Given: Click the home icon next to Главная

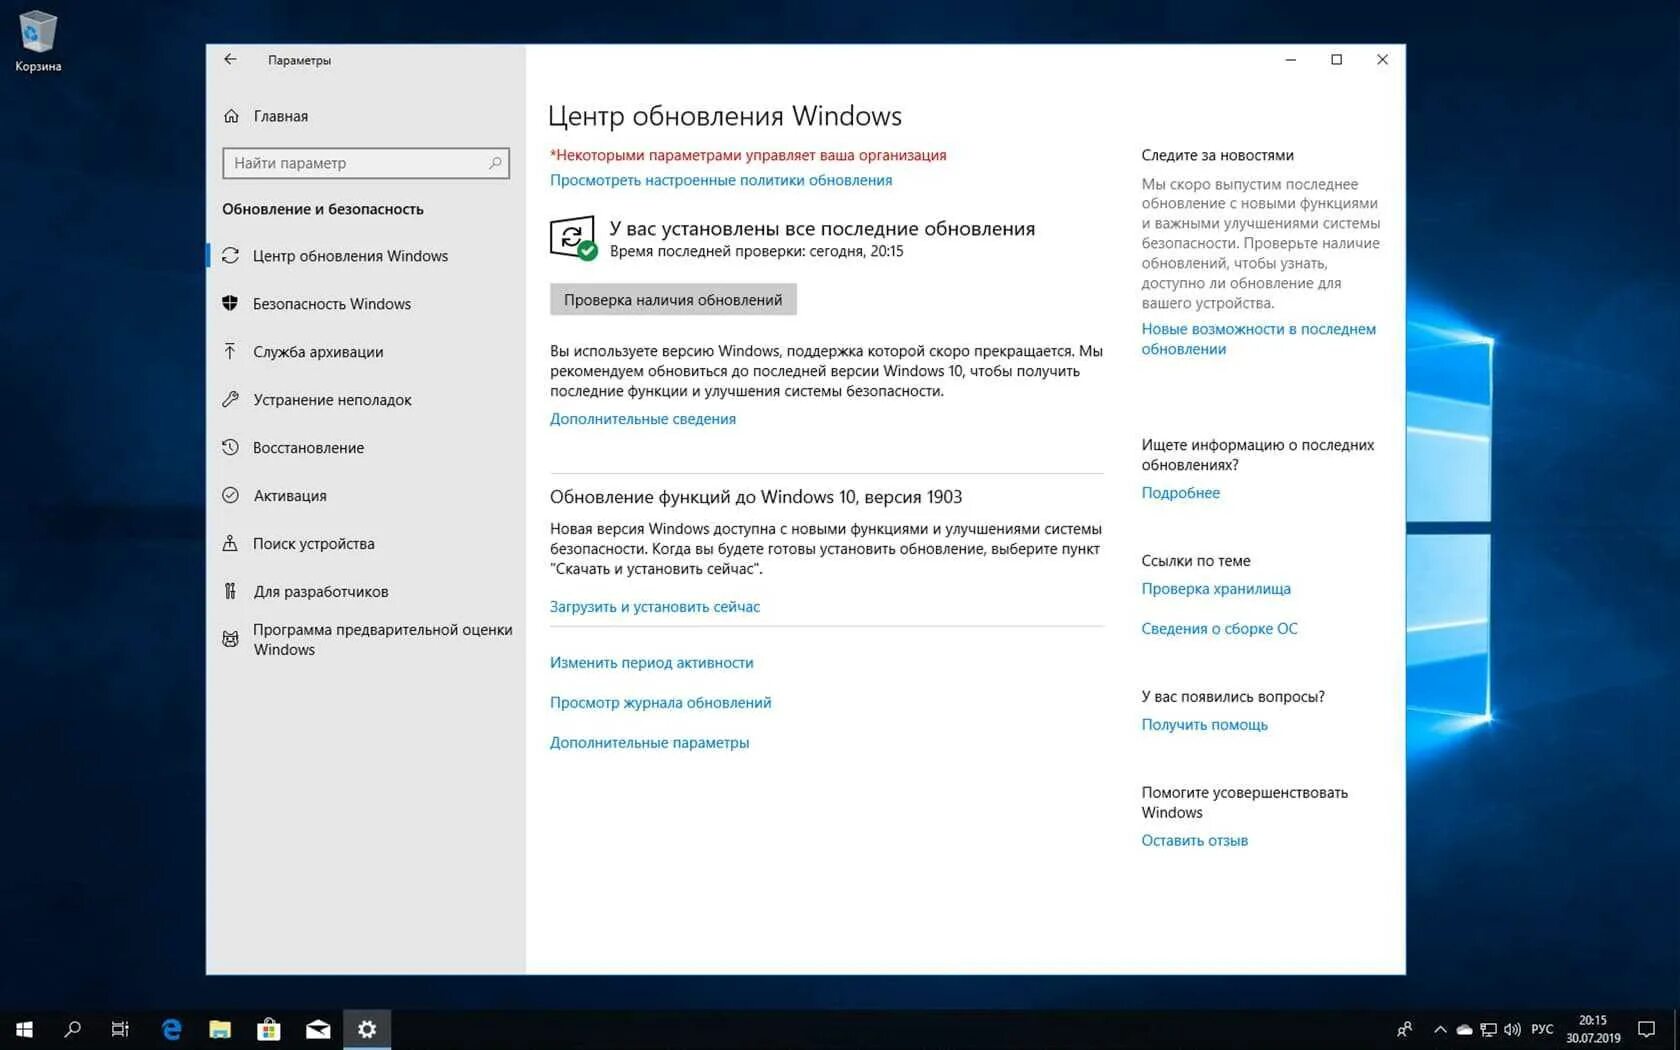Looking at the screenshot, I should (x=231, y=116).
